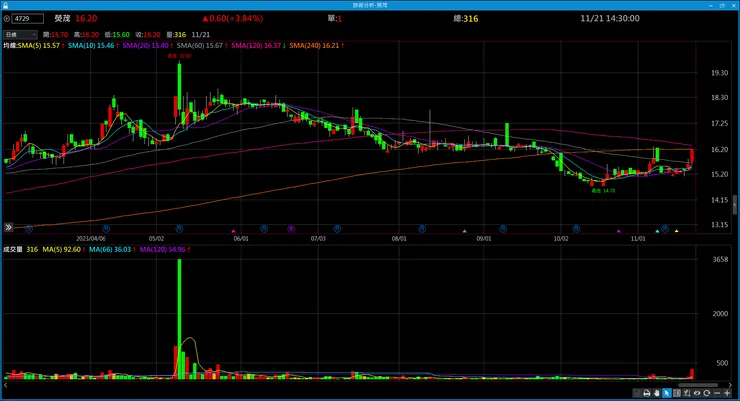Click the dimmed first toolbar icon
The image size is (740, 401).
[x=637, y=393]
